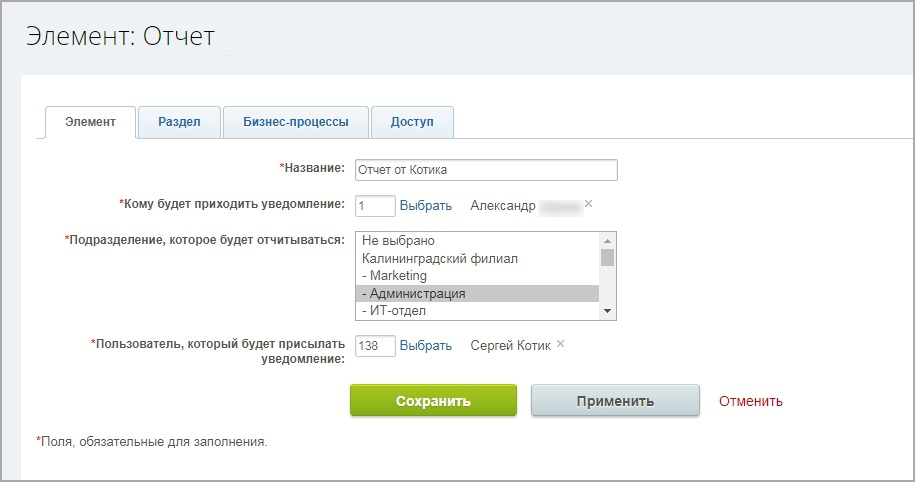The image size is (915, 482).
Task: Remove Сергей Котик user selection
Action: click(560, 344)
